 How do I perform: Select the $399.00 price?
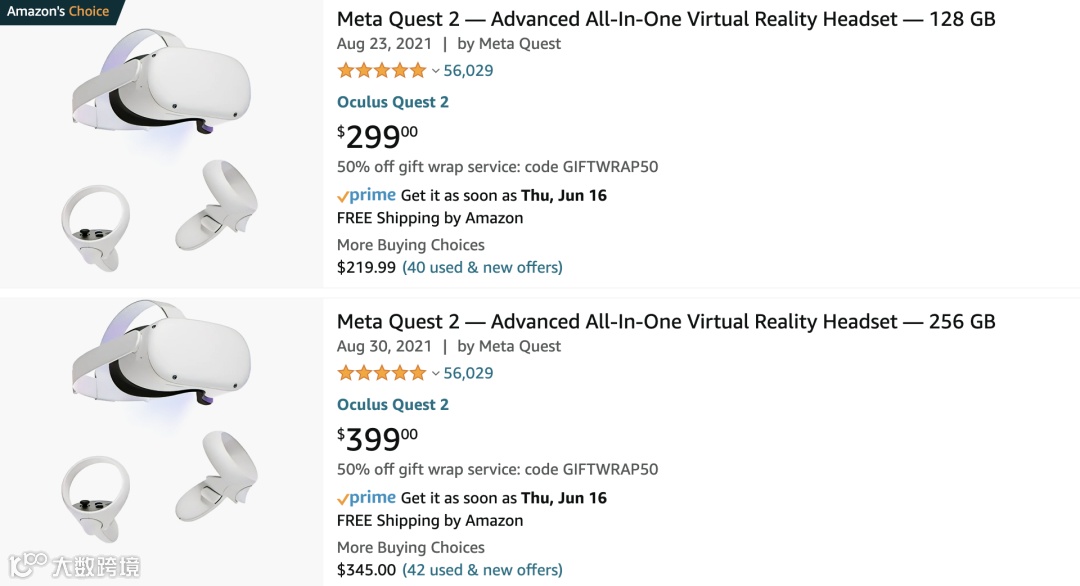pos(377,438)
